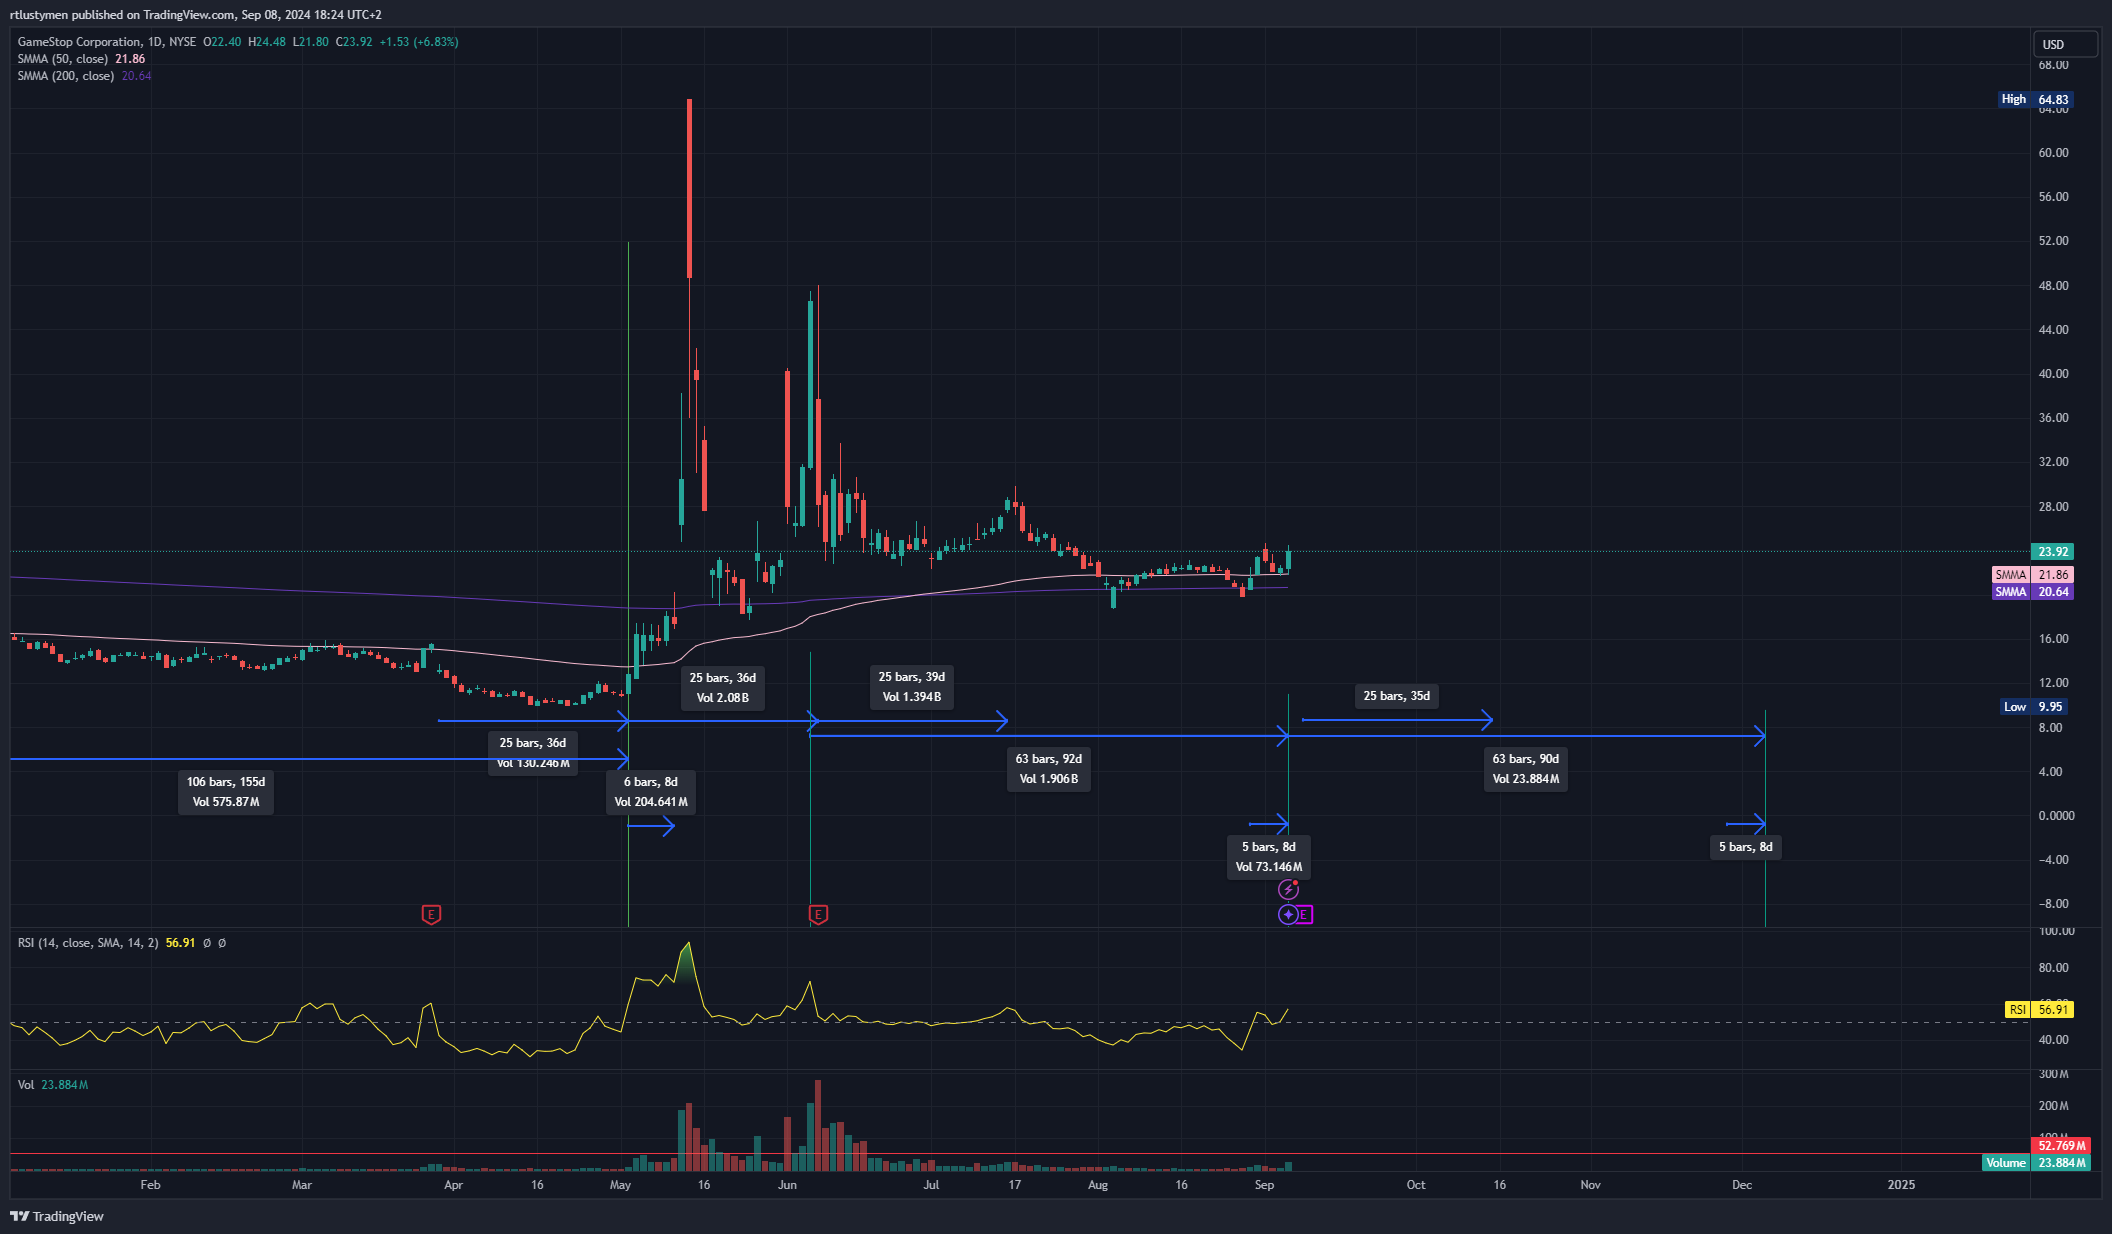Click the Feb label on the time axis
The image size is (2112, 1234).
pyautogui.click(x=150, y=1185)
